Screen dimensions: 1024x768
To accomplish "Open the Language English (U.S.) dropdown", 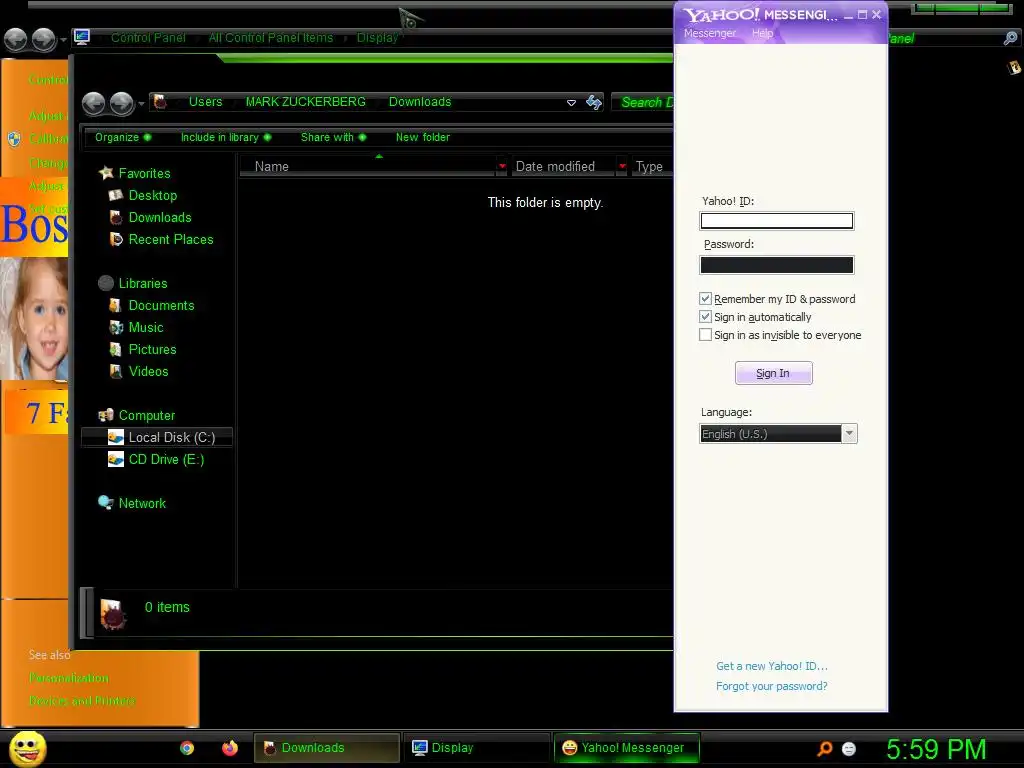I will (778, 434).
